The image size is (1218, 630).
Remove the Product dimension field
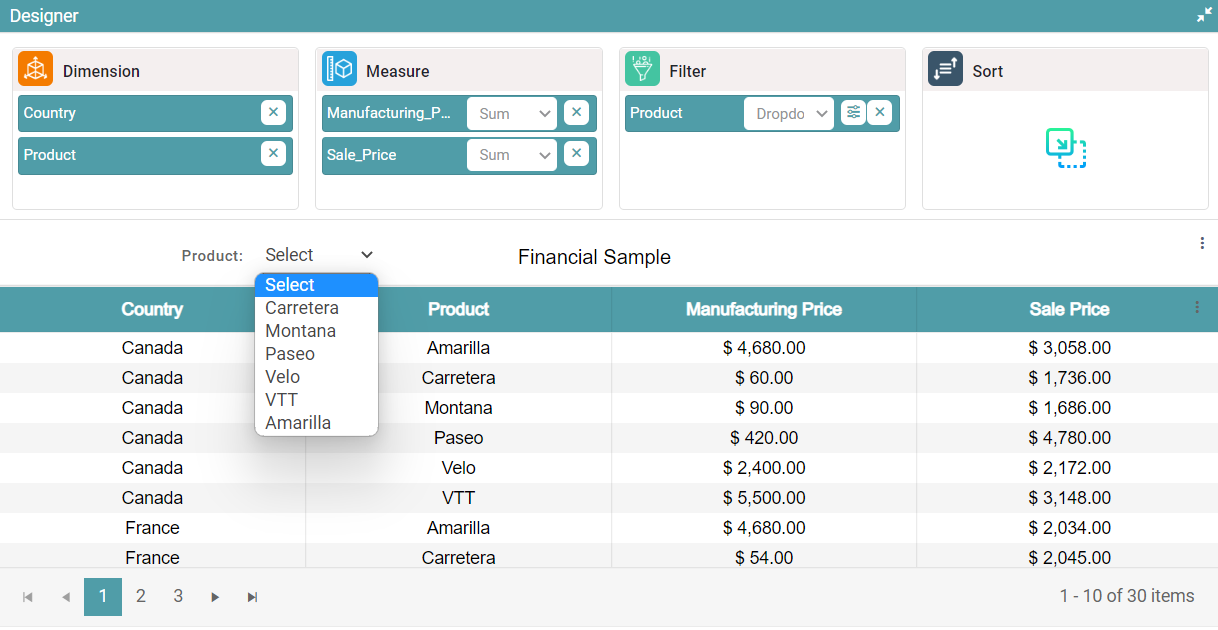click(x=273, y=154)
